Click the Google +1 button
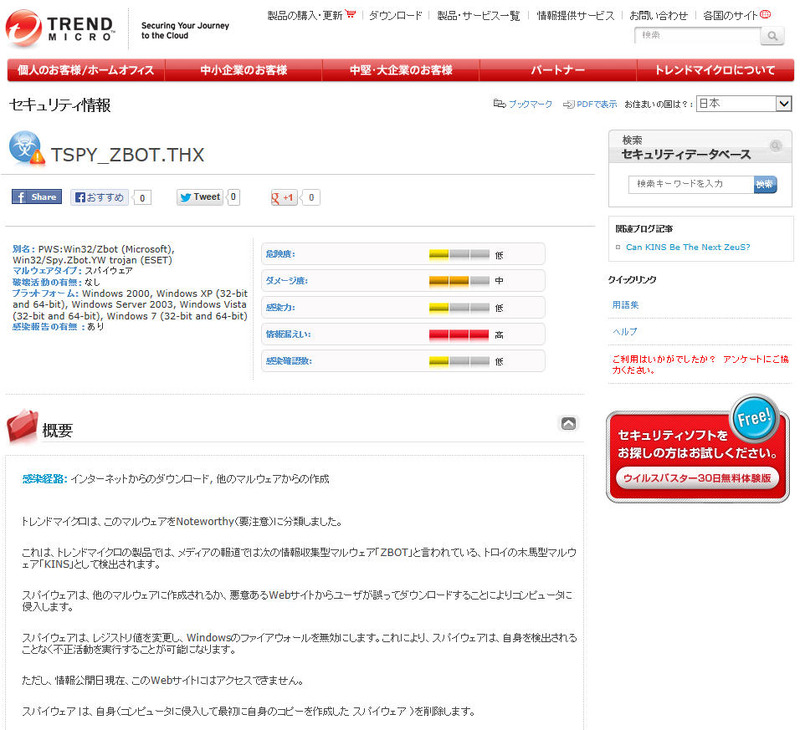 coord(284,197)
